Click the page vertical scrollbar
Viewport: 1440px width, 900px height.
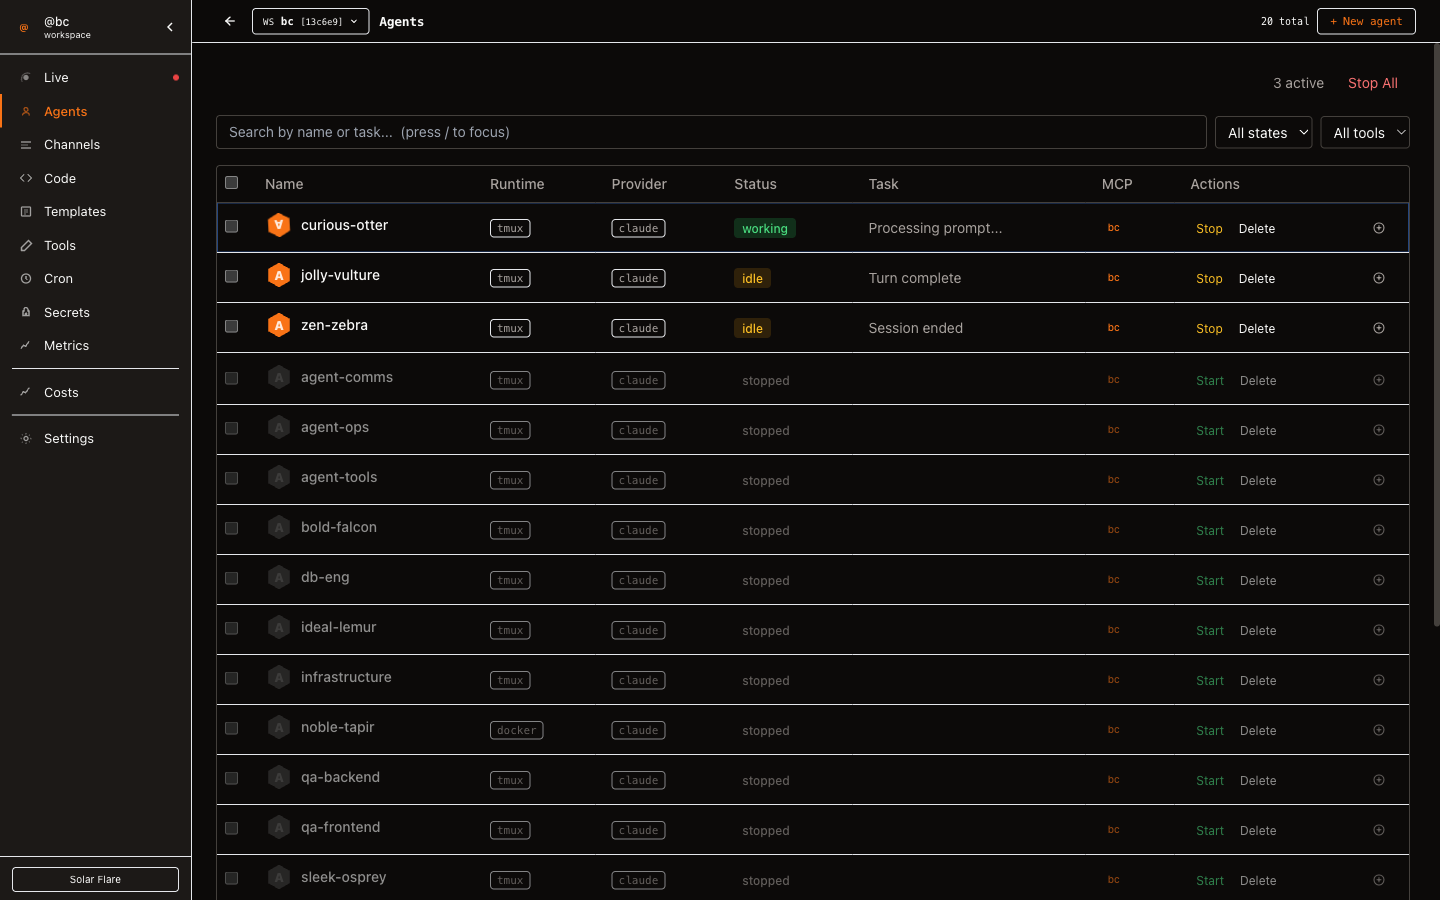pyautogui.click(x=1437, y=335)
